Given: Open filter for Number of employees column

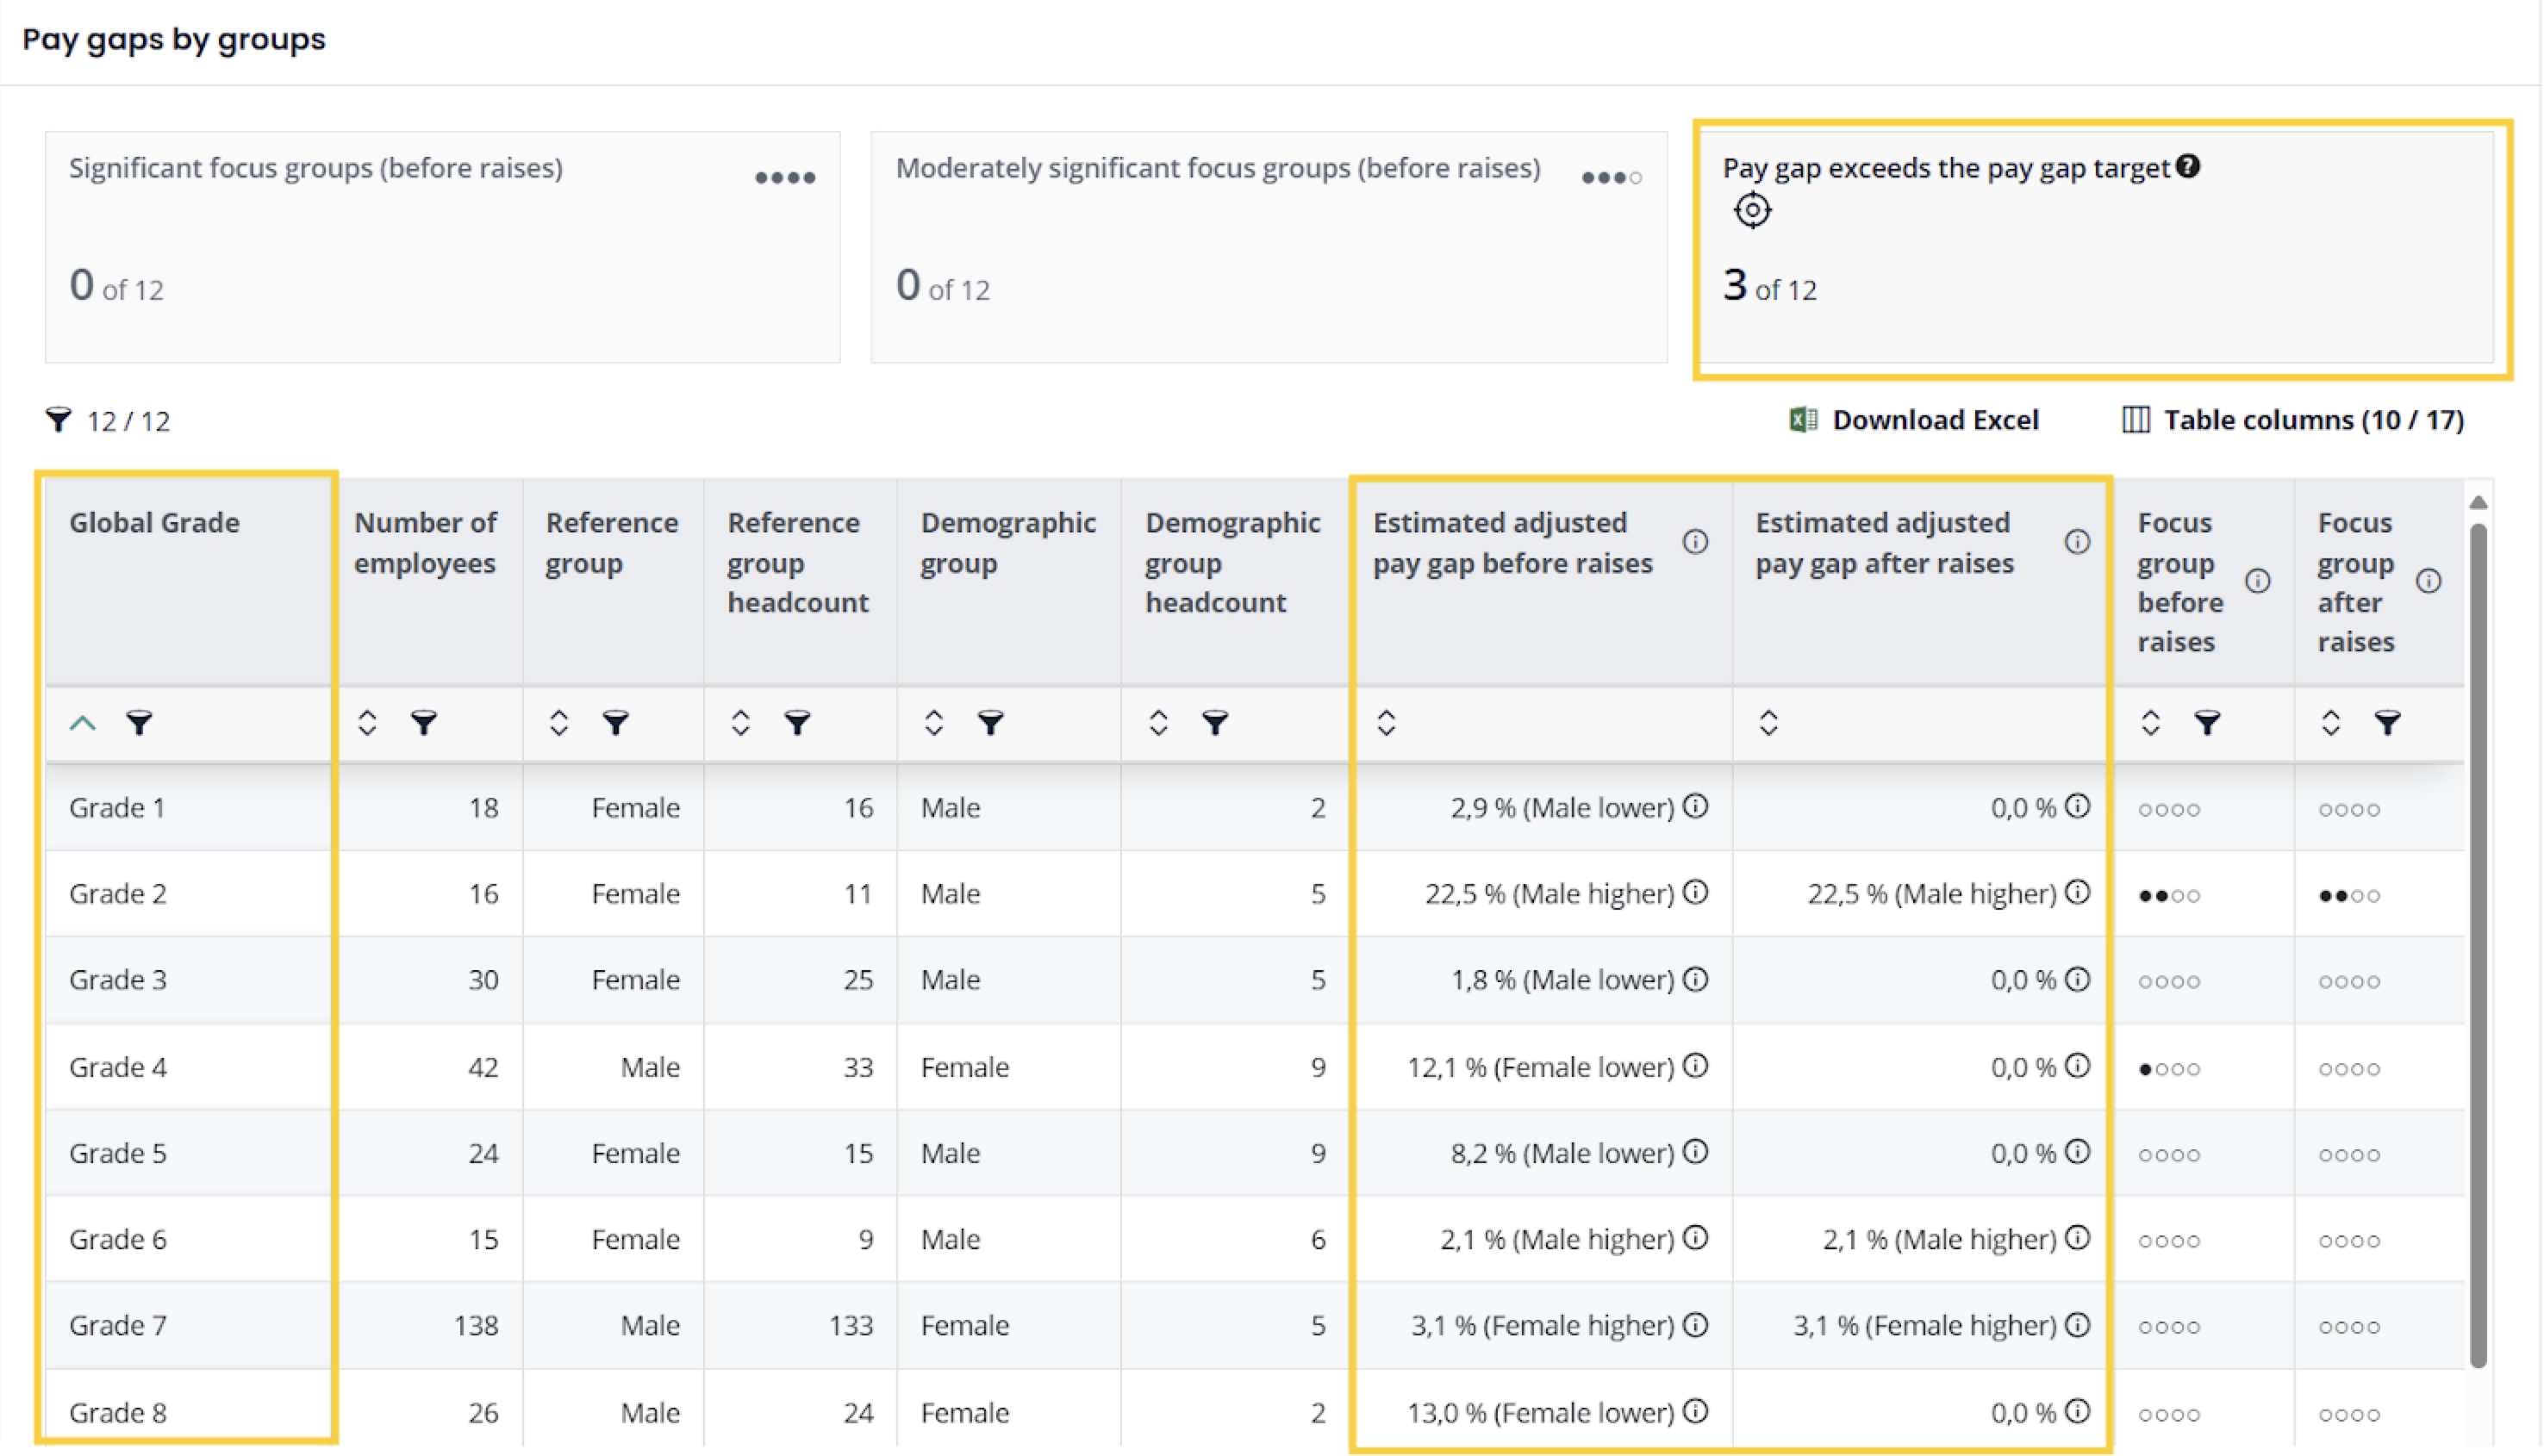Looking at the screenshot, I should tap(424, 722).
